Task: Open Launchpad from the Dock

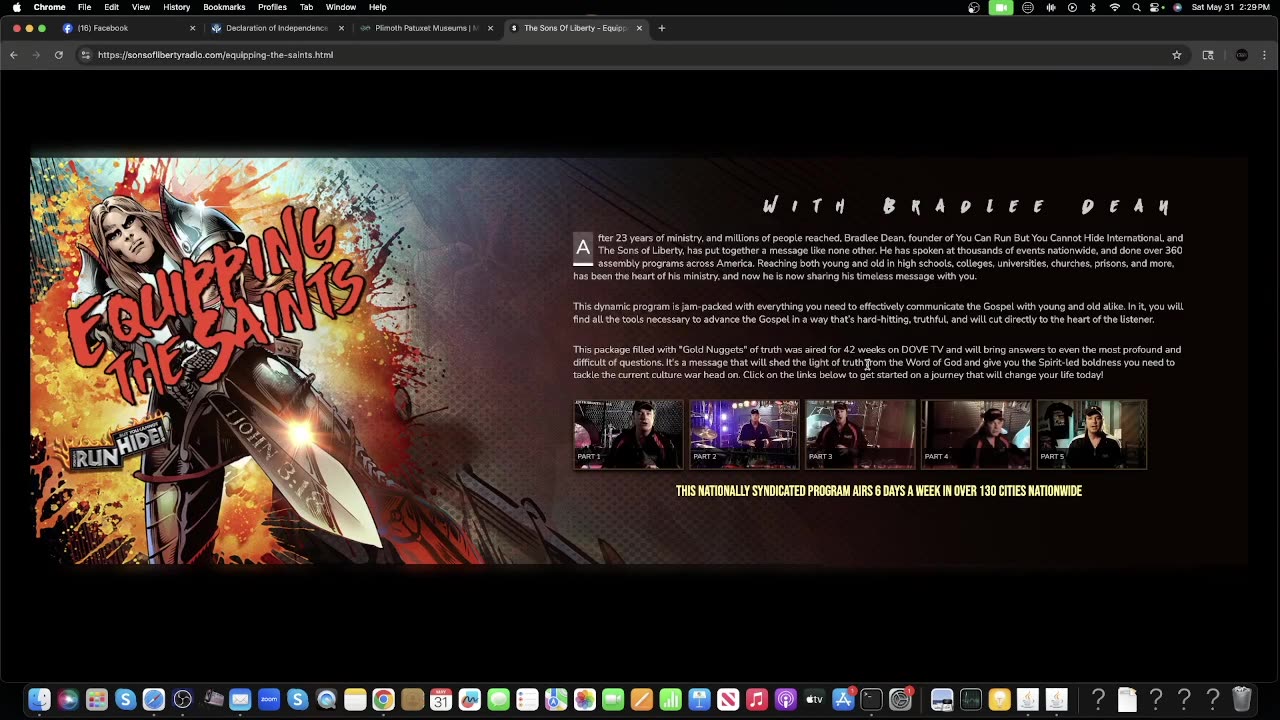Action: pos(96,700)
